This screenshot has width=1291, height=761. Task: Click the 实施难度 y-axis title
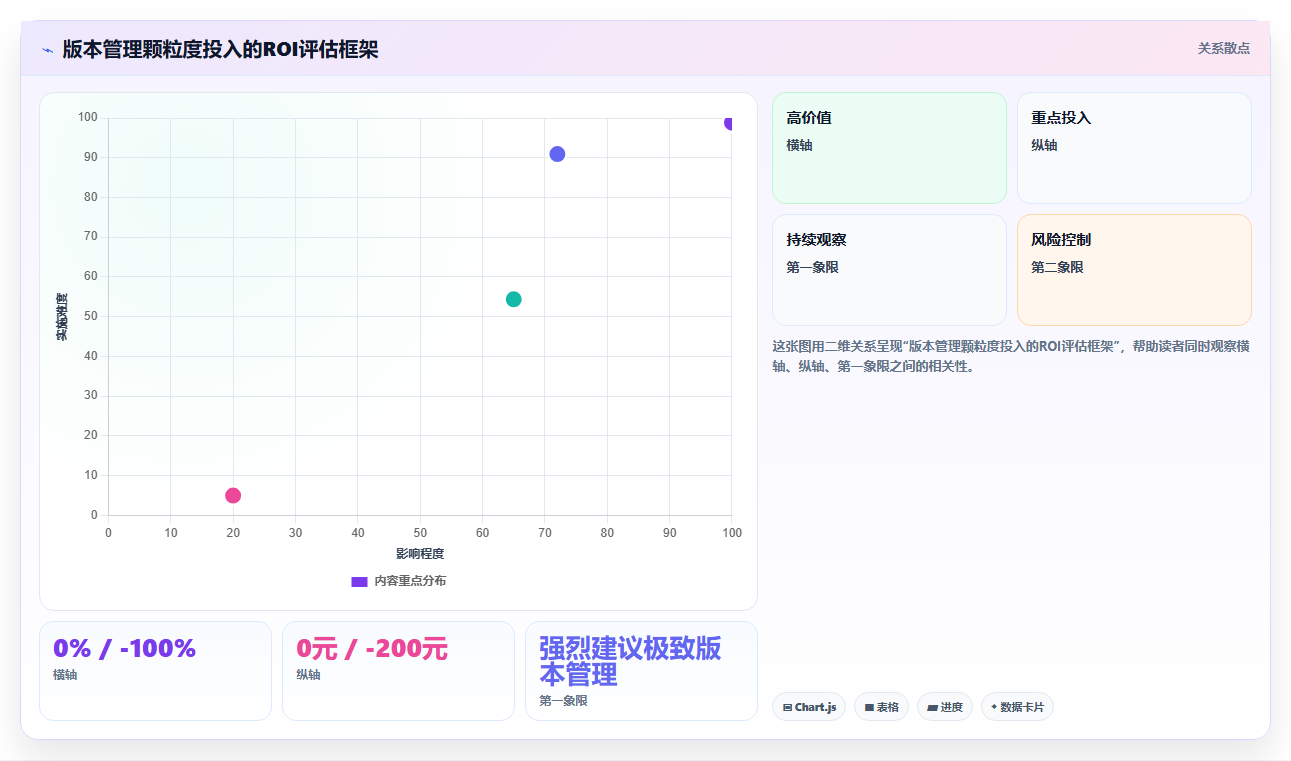click(62, 317)
